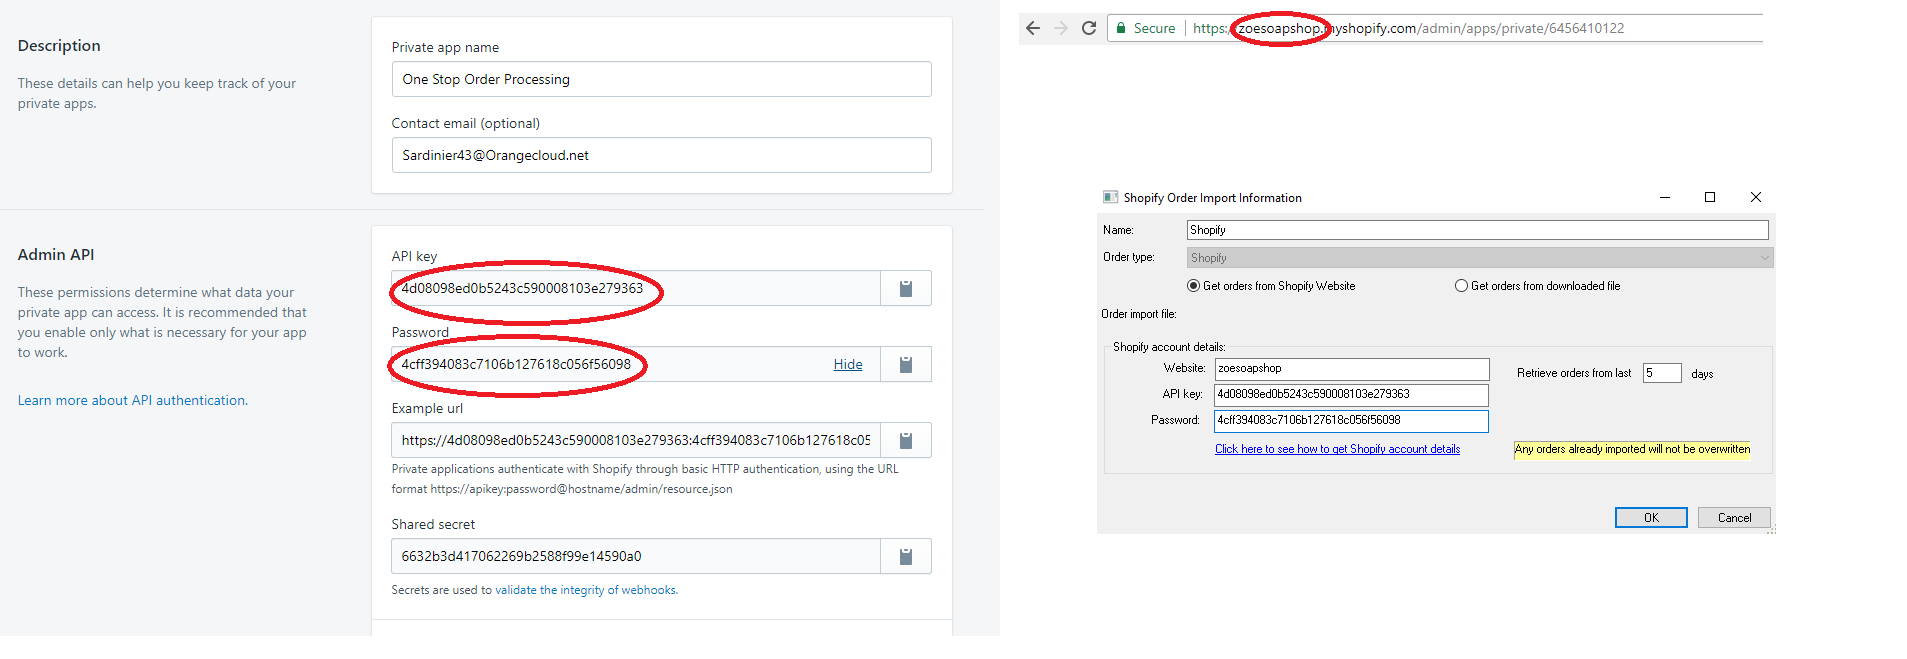Click the yellow 'orders already imported' notice
The height and width of the screenshot is (659, 1907).
click(x=1632, y=449)
